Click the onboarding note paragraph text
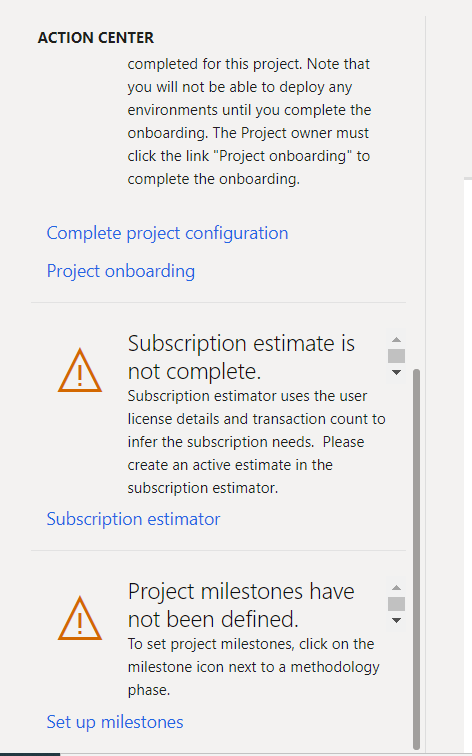The height and width of the screenshot is (756, 472). click(x=249, y=122)
